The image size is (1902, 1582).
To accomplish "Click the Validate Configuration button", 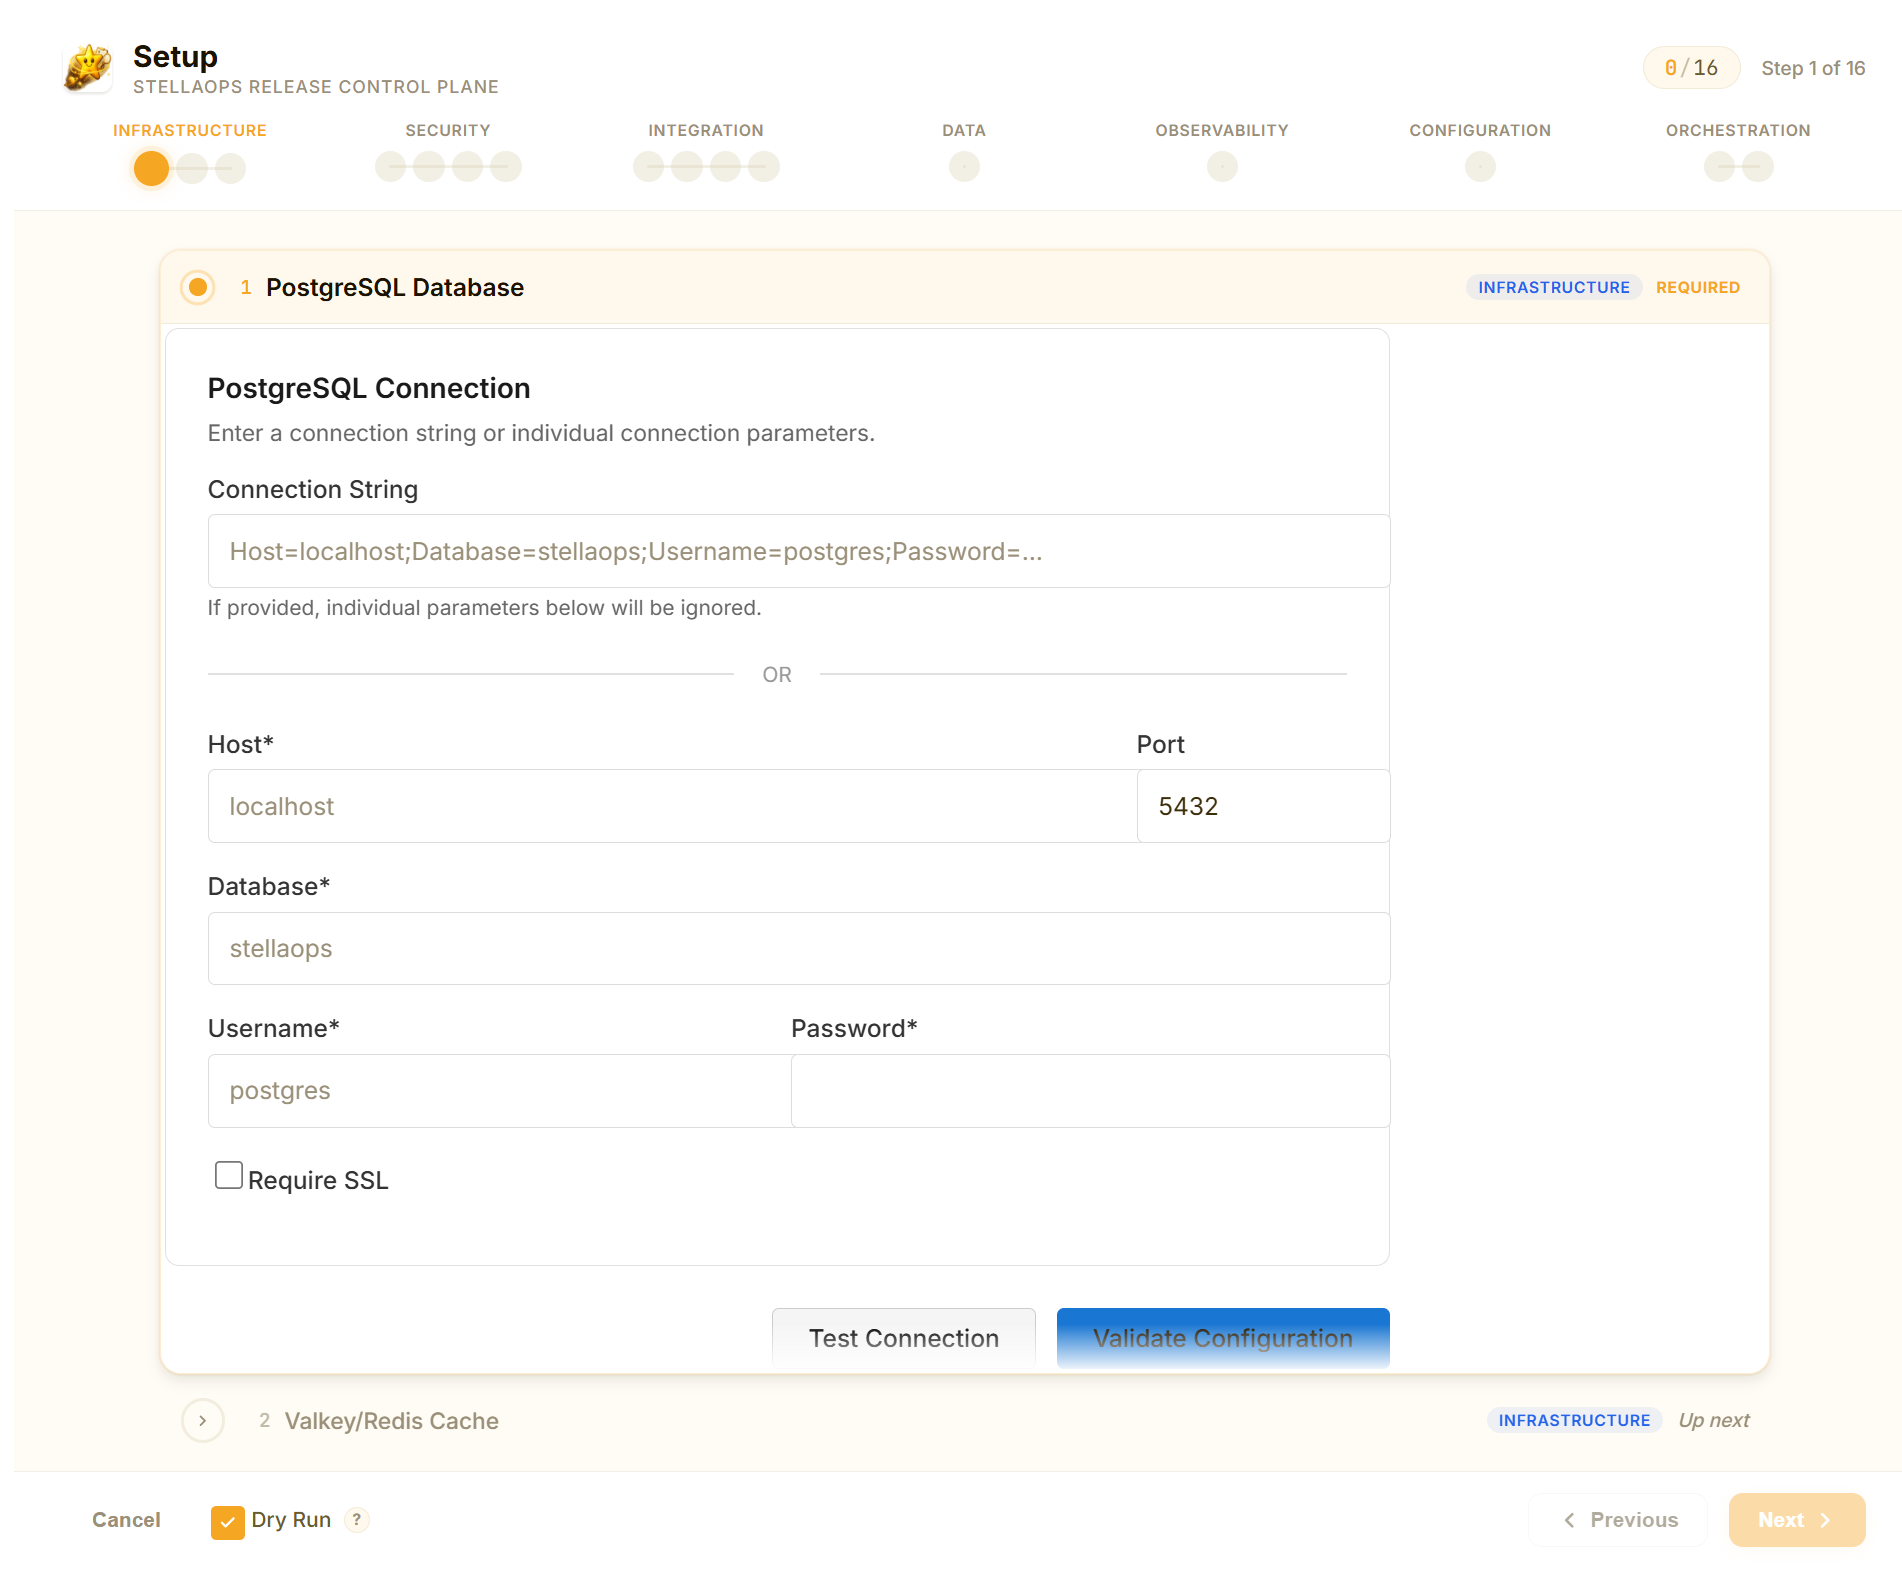I will coord(1222,1337).
